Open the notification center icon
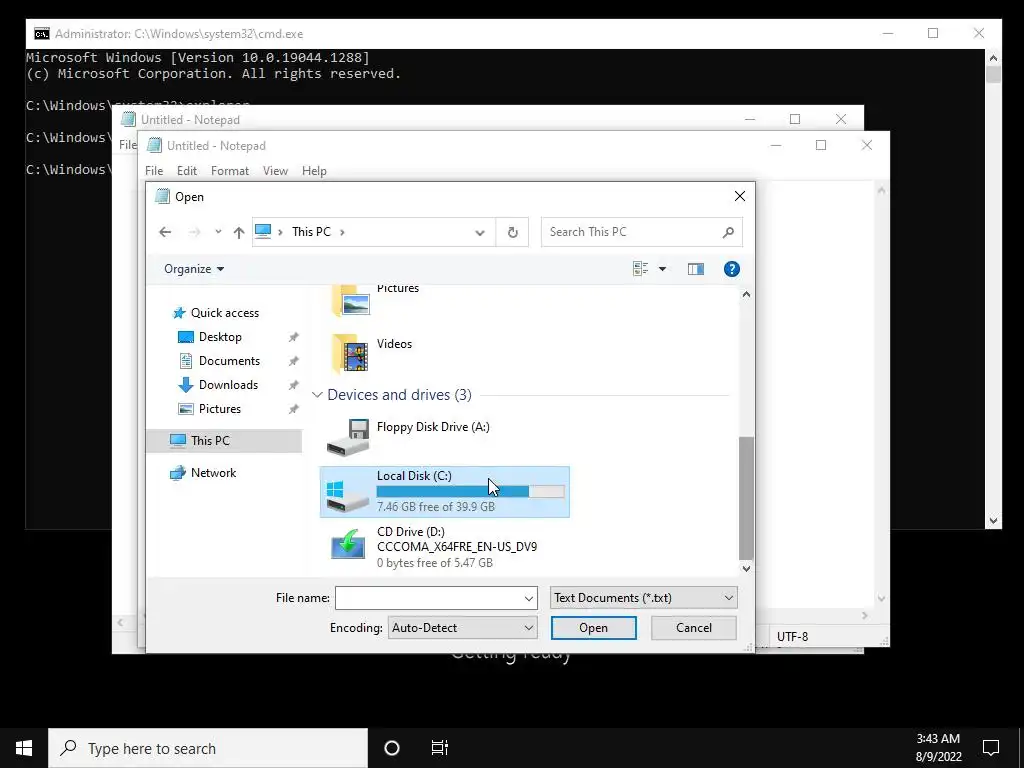 [991, 748]
